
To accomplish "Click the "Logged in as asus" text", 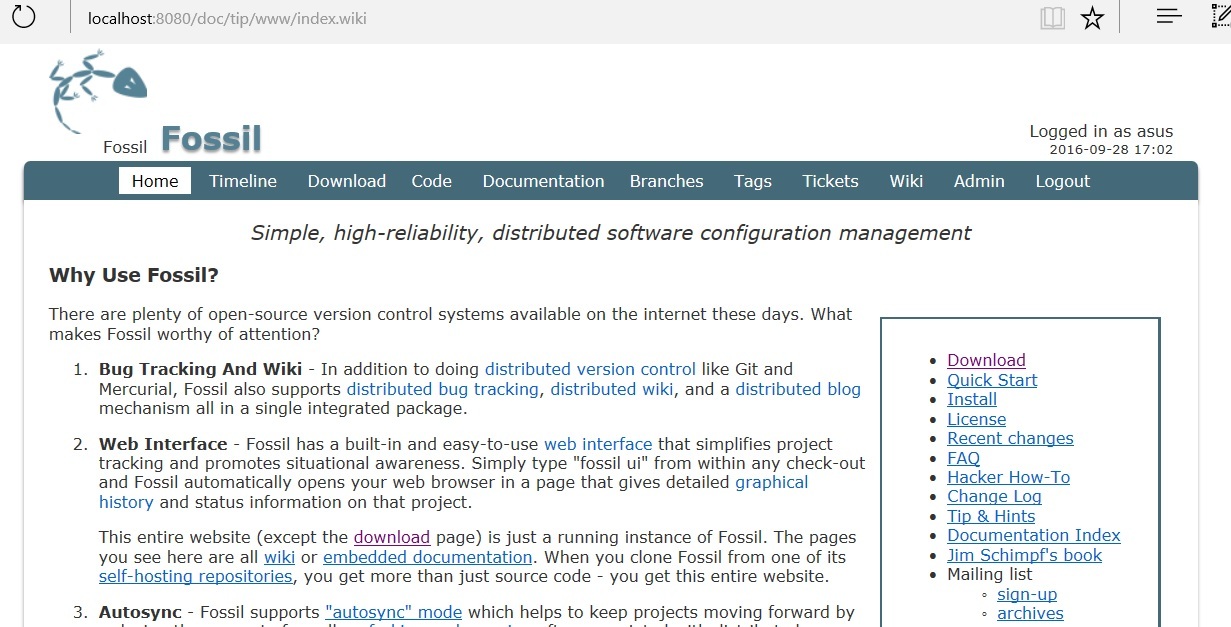I will pos(1101,131).
